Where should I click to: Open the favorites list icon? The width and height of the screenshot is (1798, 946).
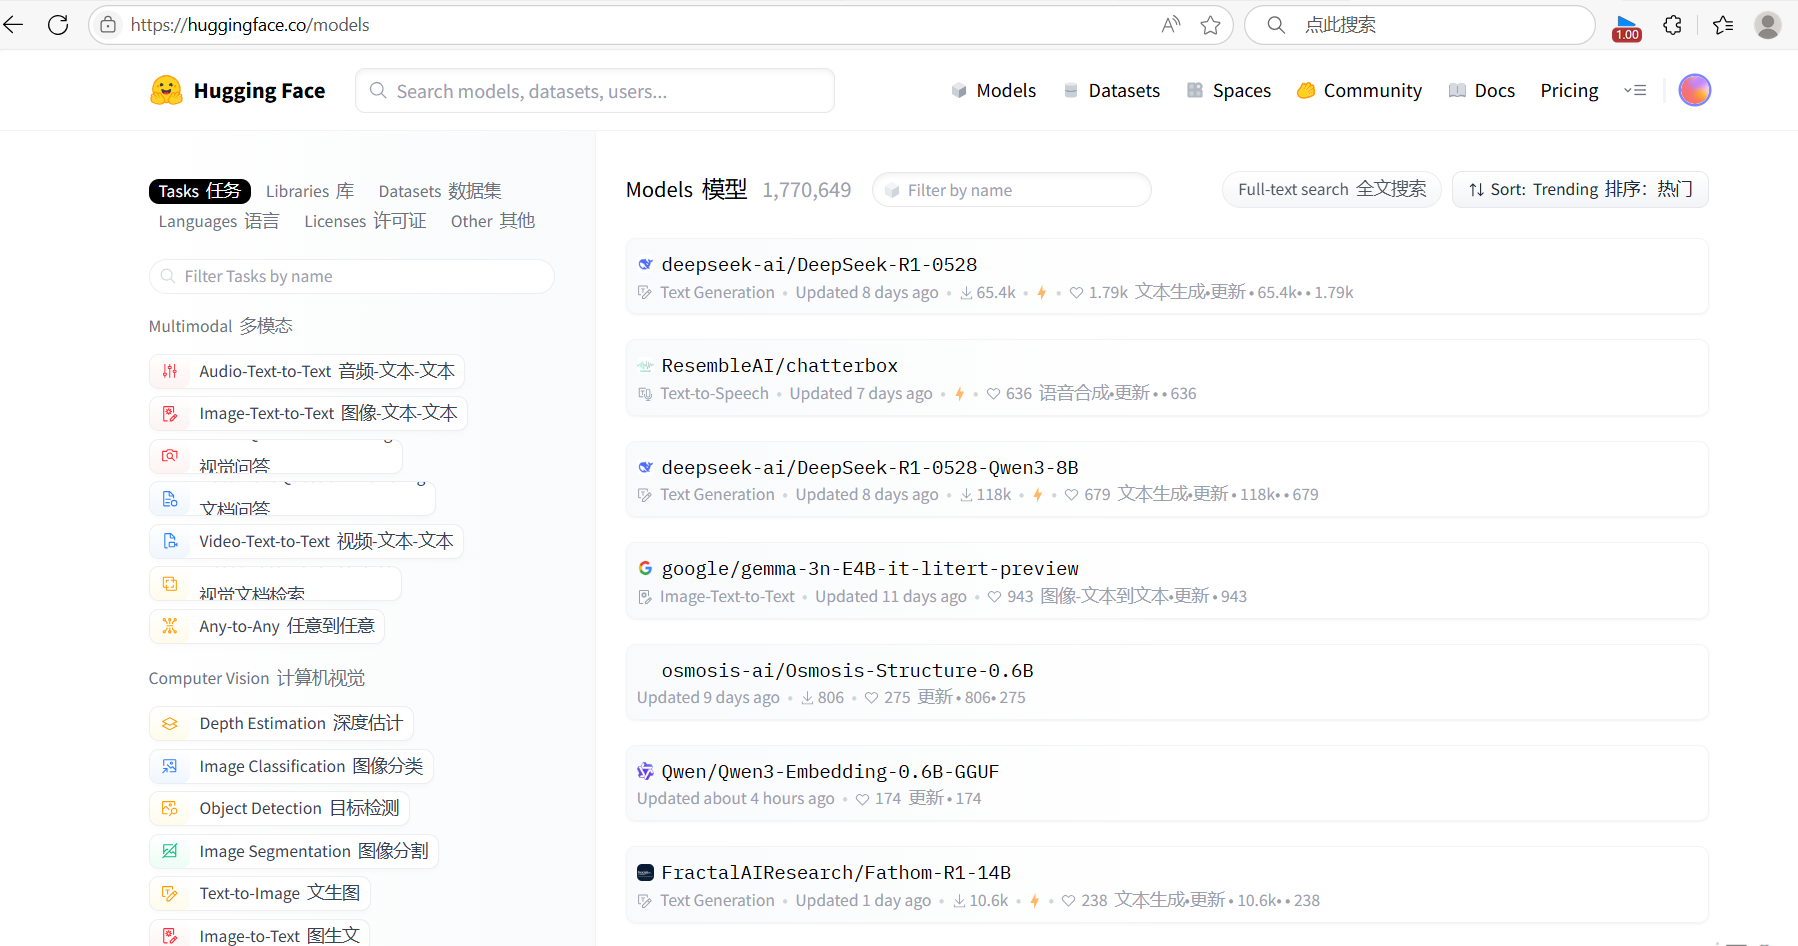tap(1723, 25)
